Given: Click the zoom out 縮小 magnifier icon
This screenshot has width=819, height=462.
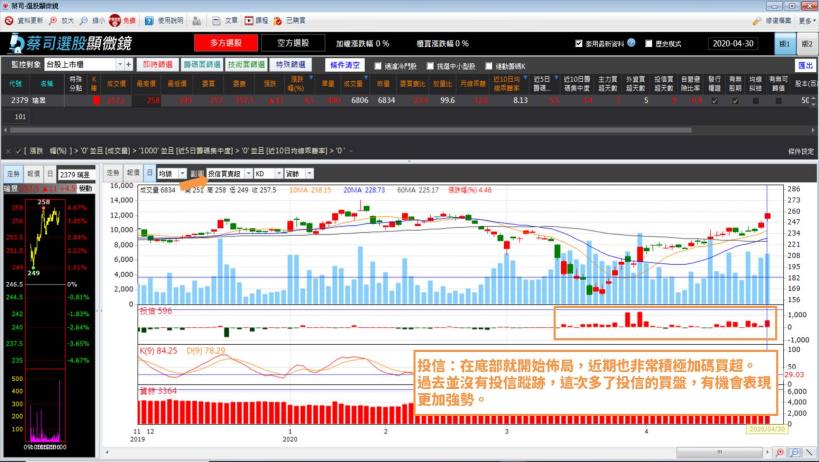Looking at the screenshot, I should click(x=84, y=21).
